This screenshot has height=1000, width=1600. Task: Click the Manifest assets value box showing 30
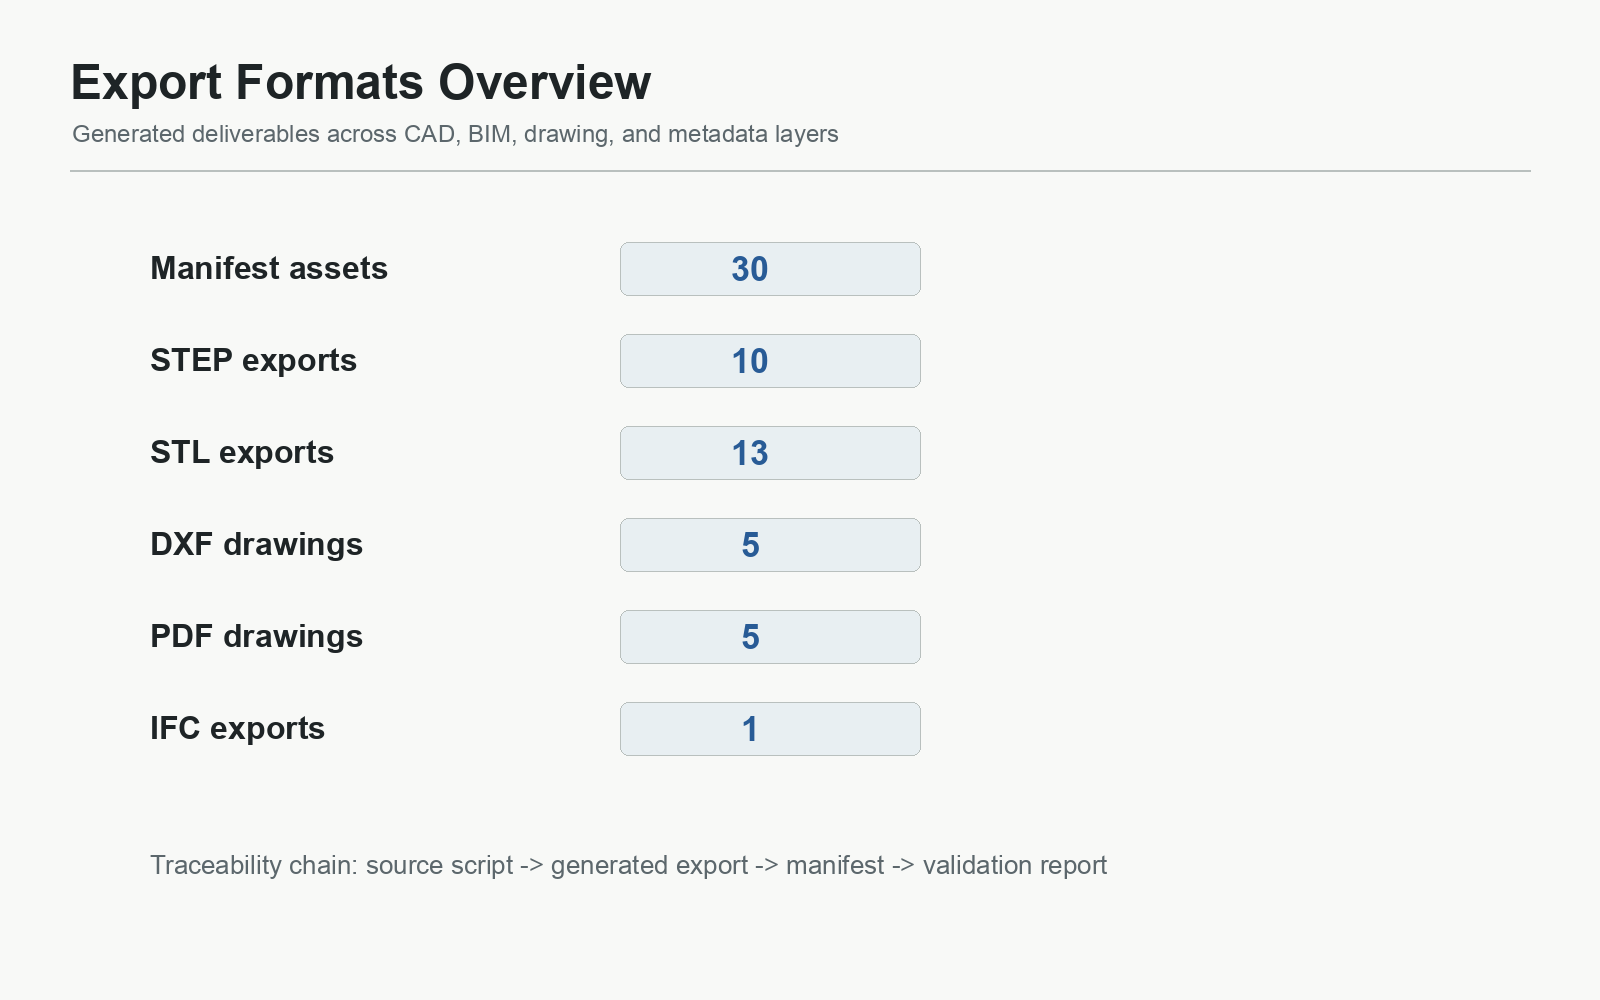click(x=770, y=269)
